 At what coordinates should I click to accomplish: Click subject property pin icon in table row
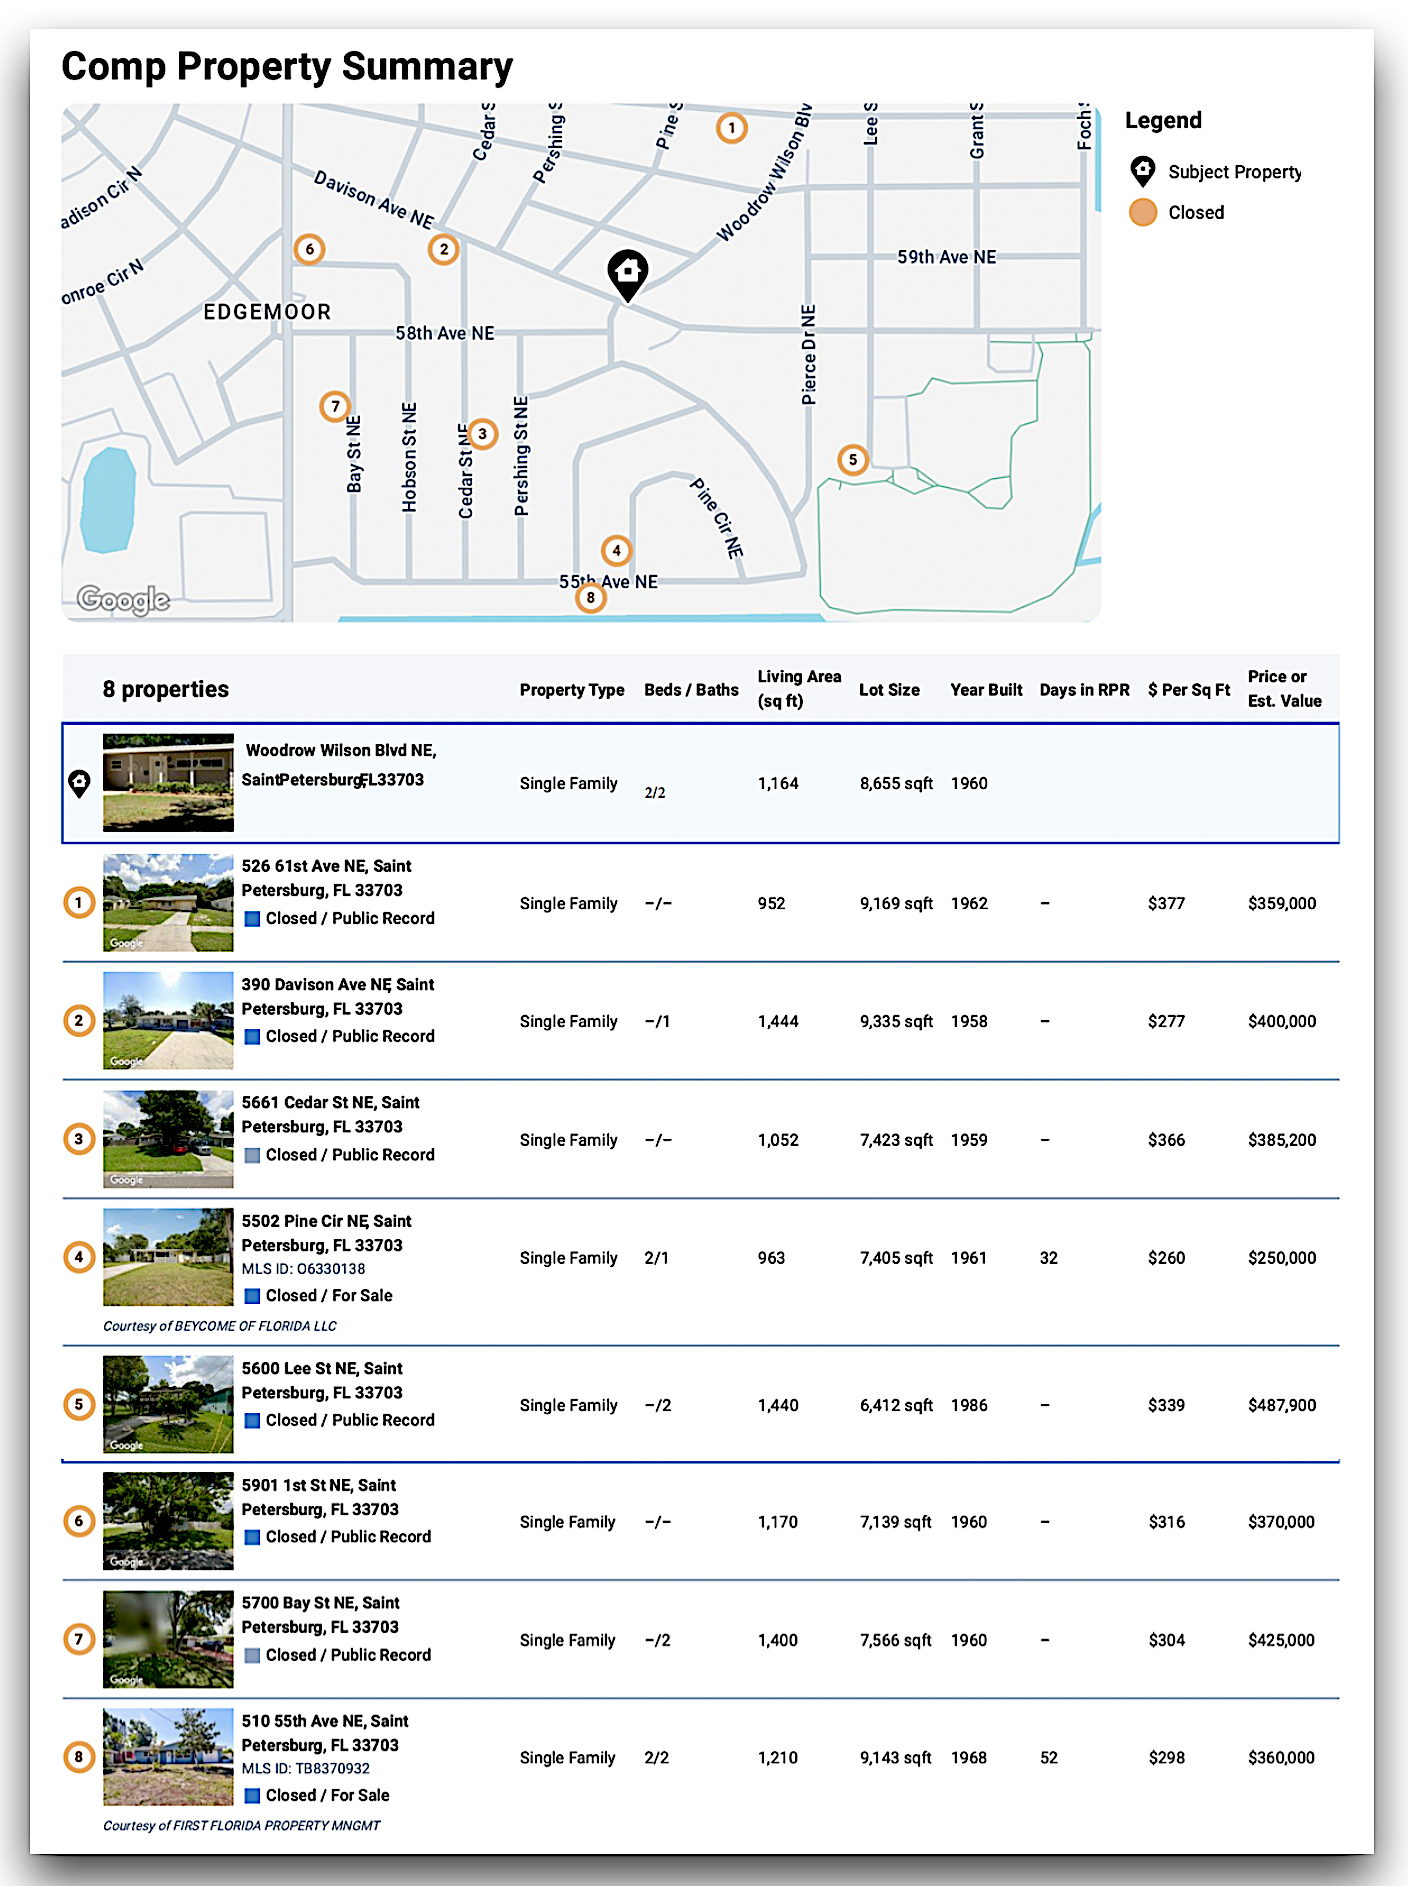[79, 783]
